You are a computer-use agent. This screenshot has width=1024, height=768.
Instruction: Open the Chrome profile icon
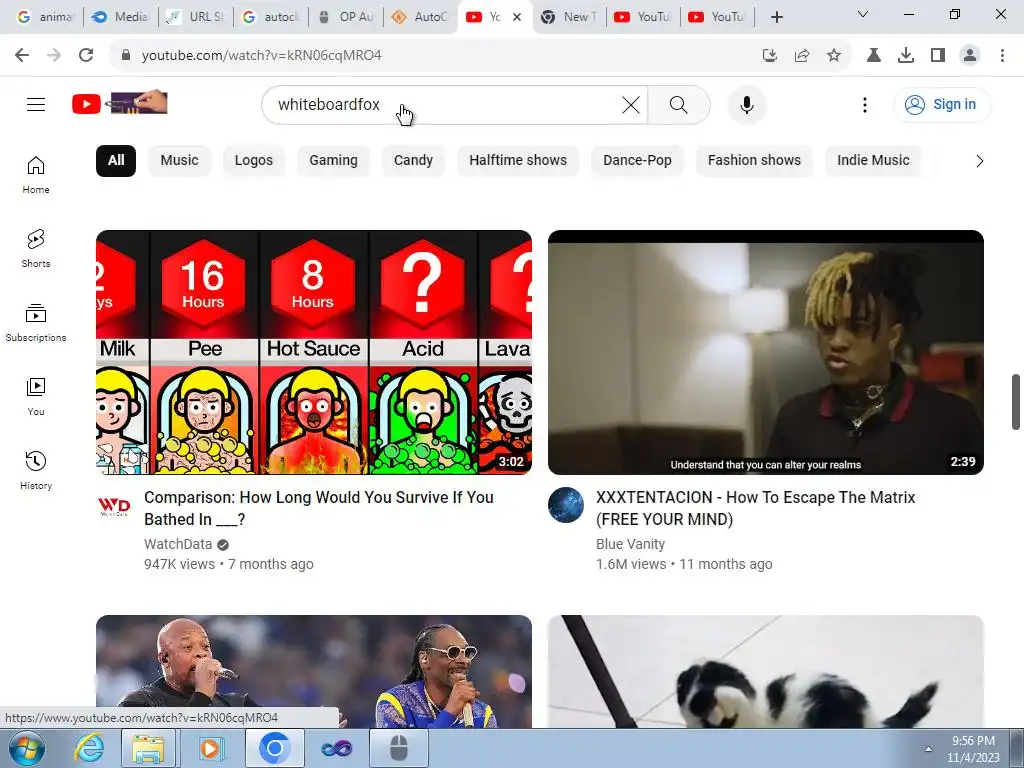[x=970, y=56]
